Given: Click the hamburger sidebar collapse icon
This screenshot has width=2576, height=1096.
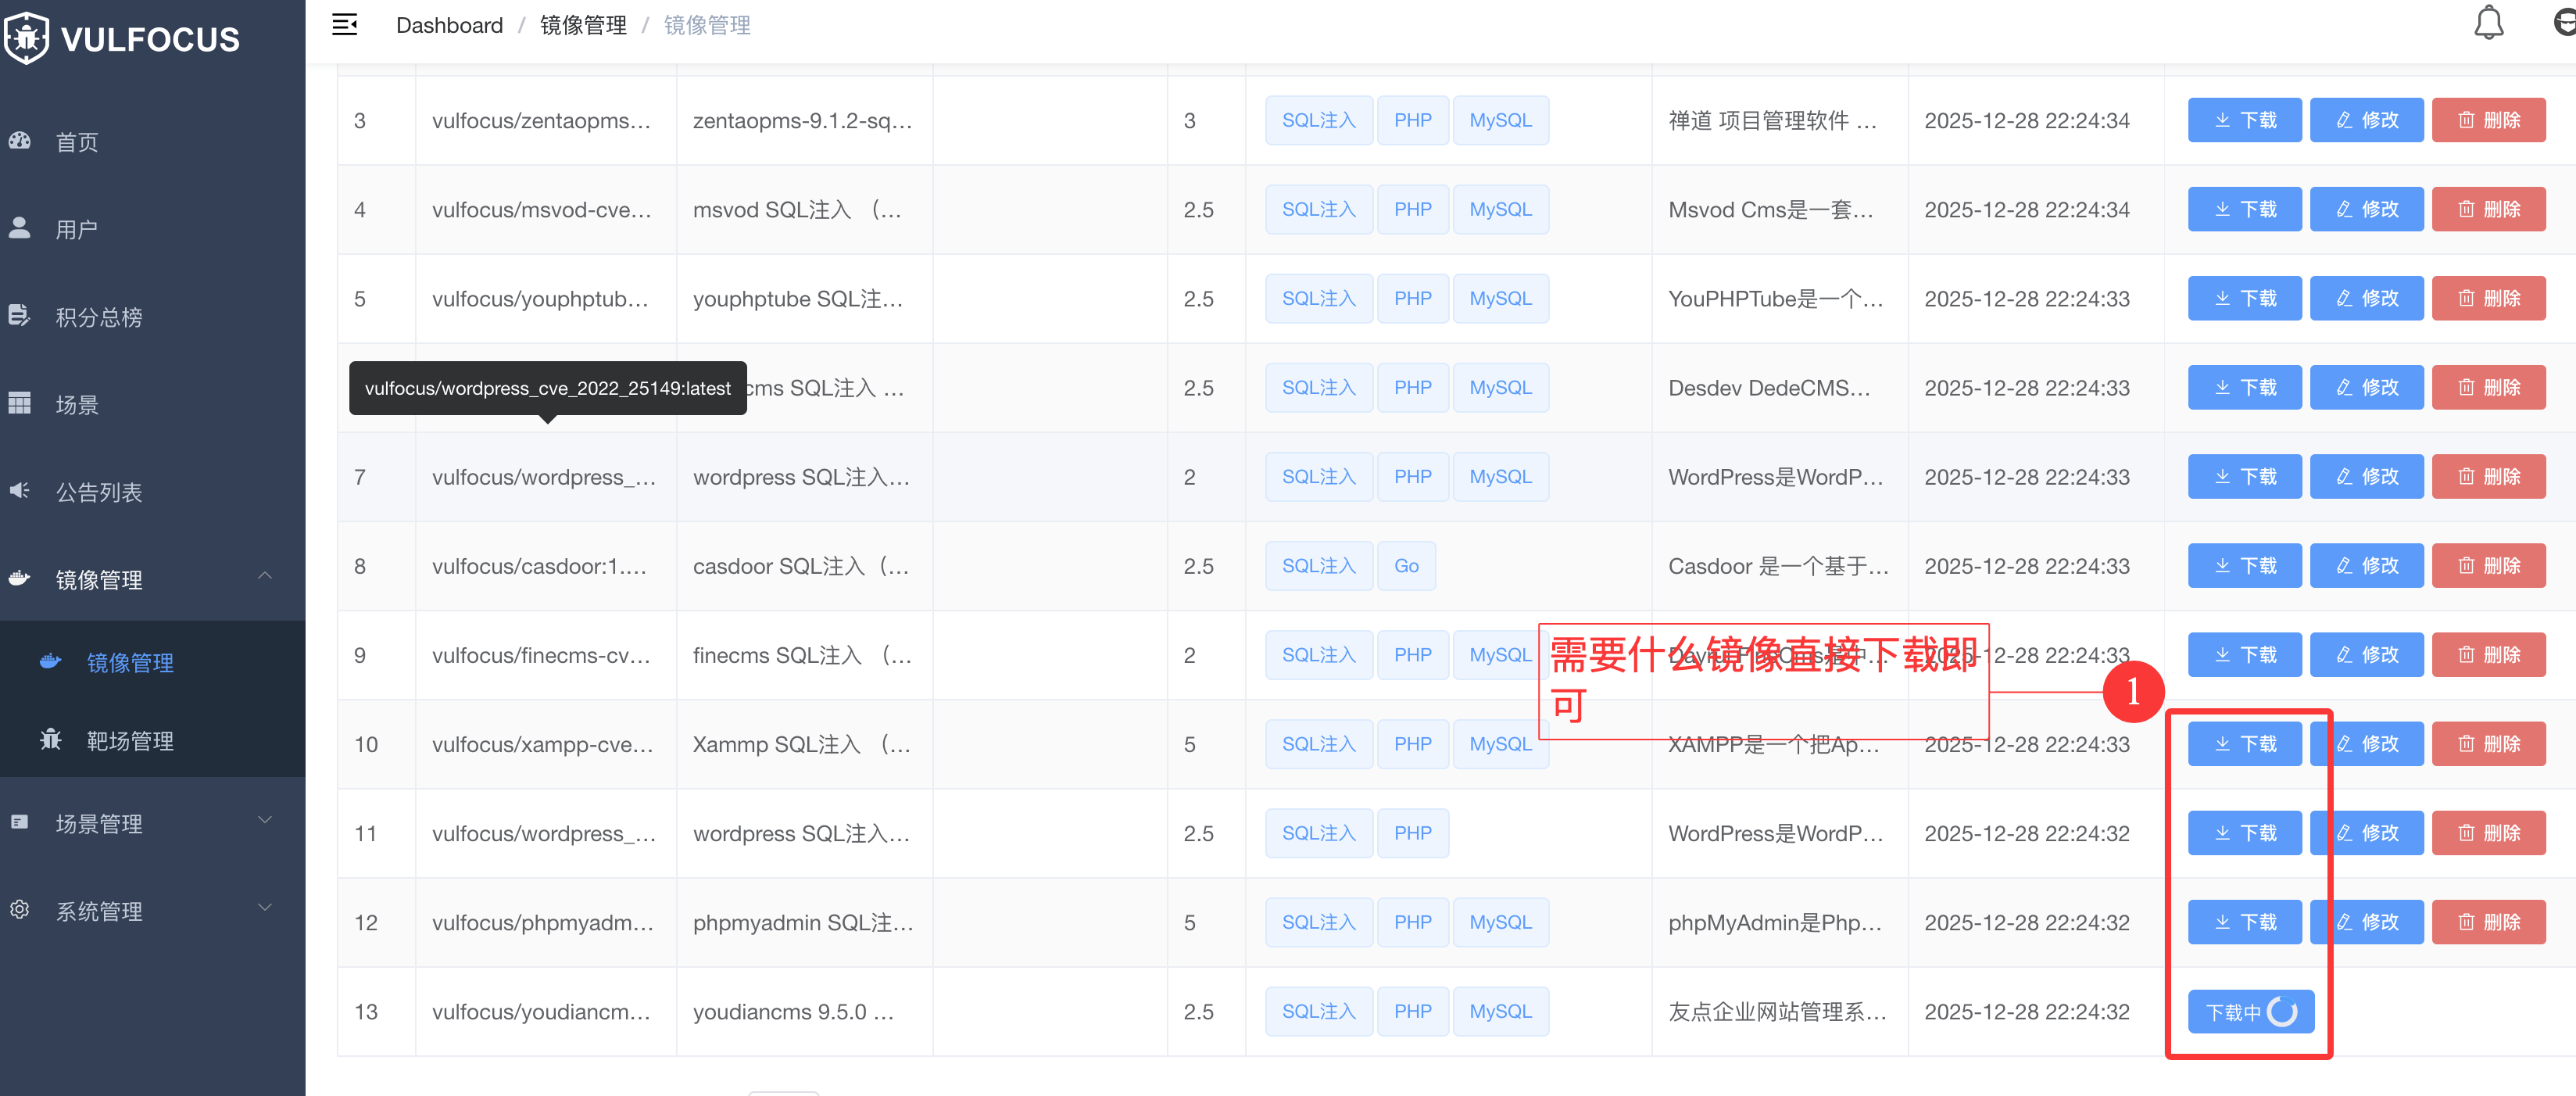Looking at the screenshot, I should 344,25.
